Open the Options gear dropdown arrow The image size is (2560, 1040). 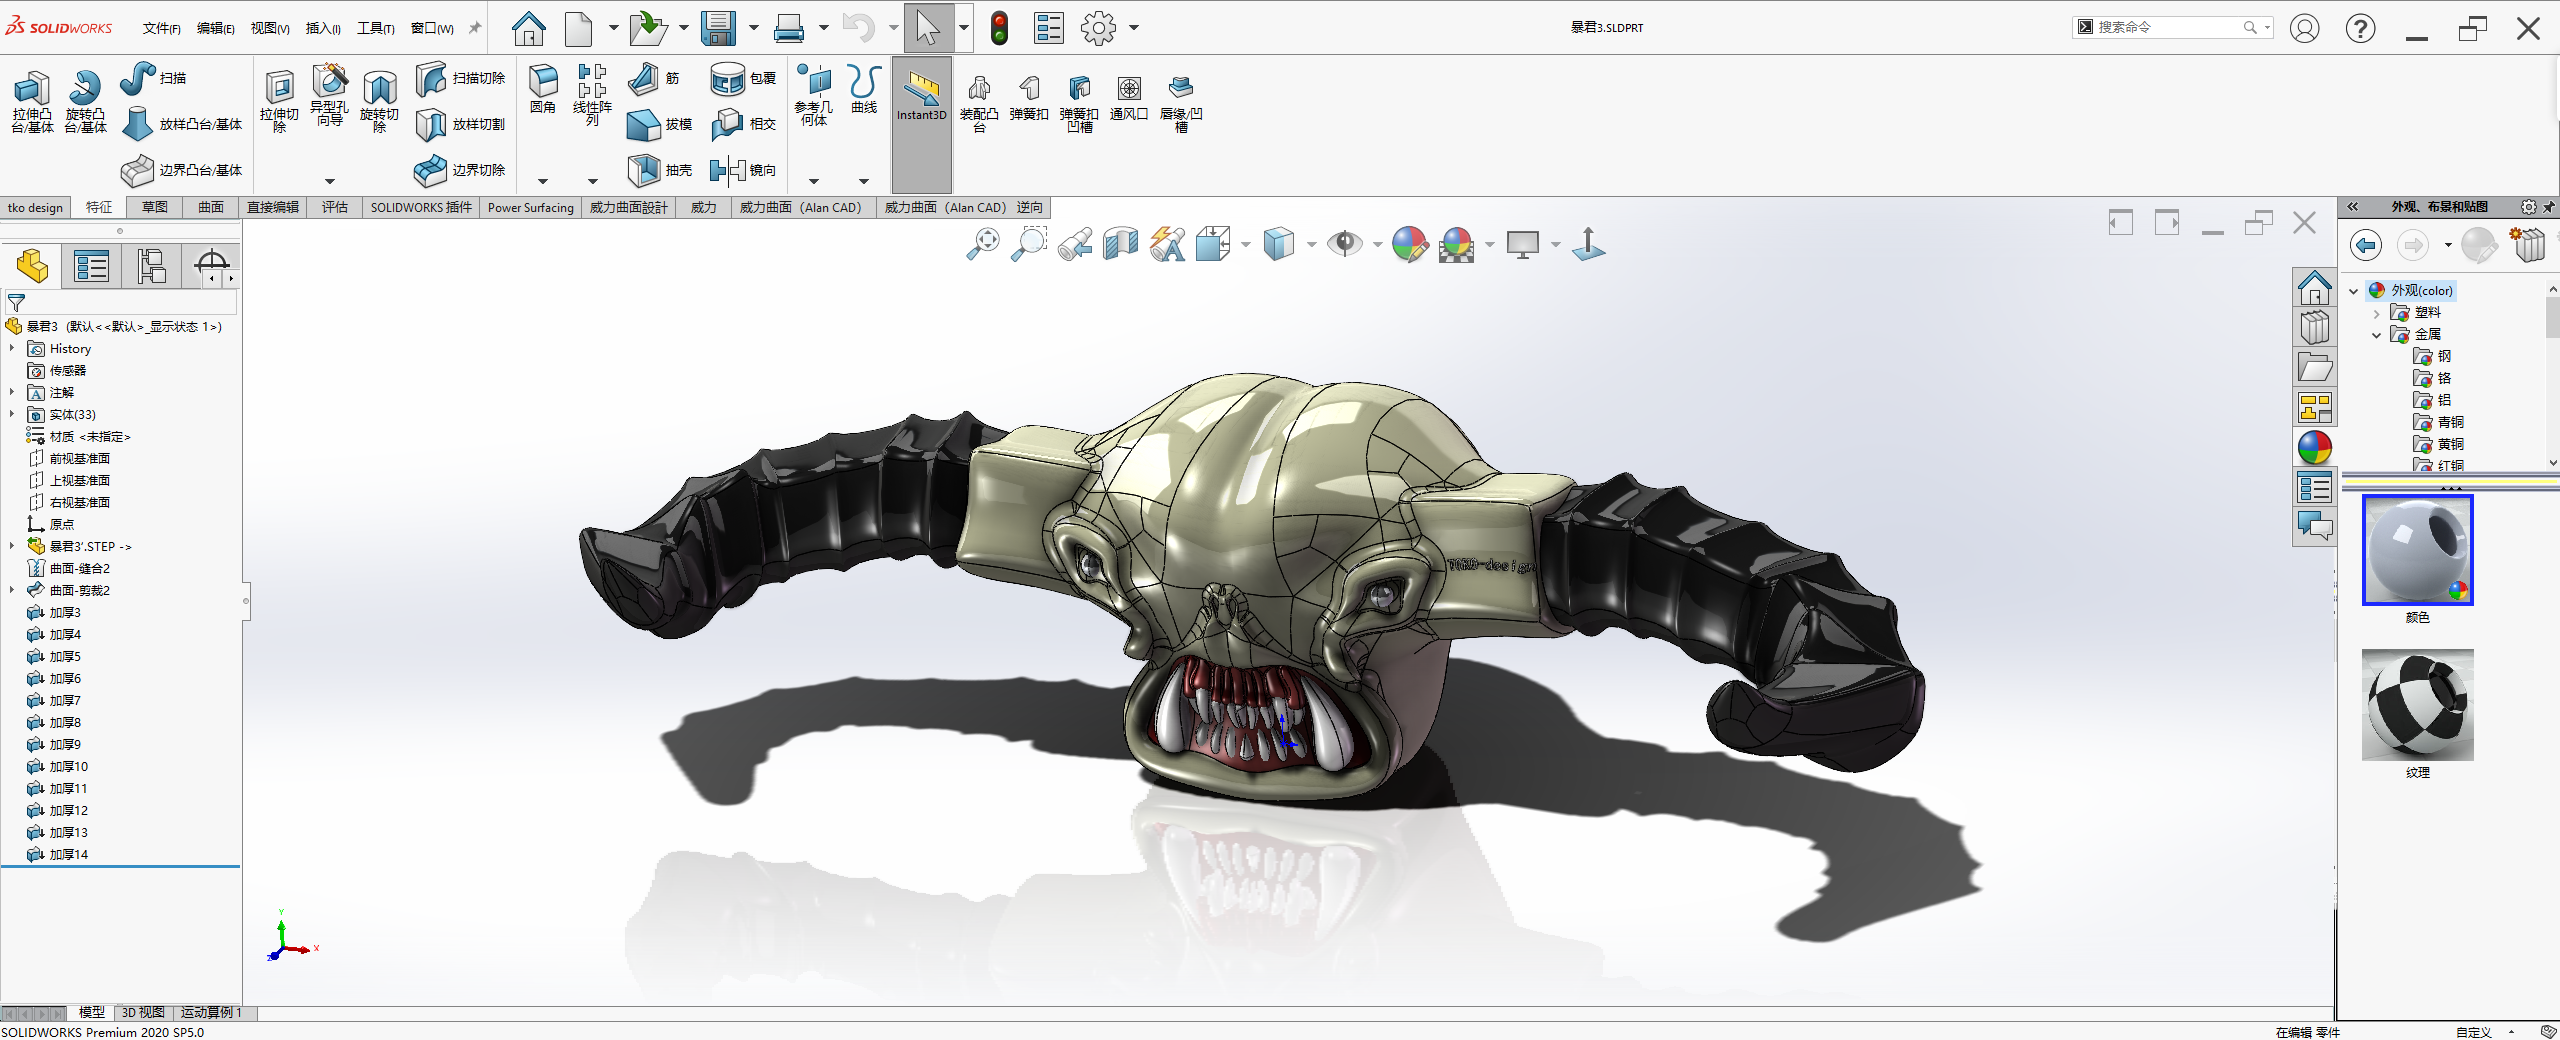tap(1134, 28)
